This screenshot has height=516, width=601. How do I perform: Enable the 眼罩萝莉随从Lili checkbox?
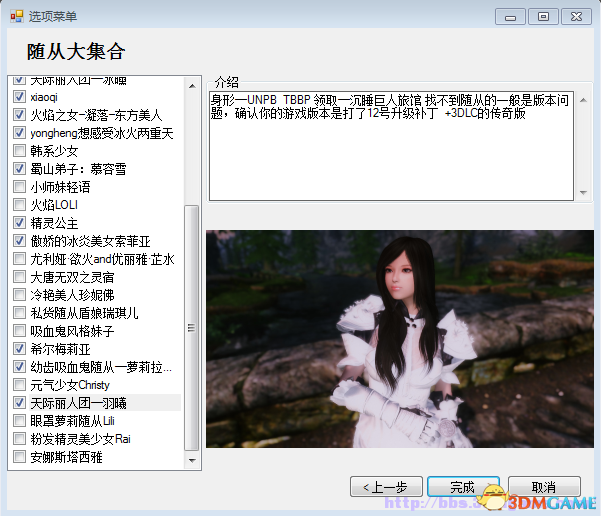[19, 421]
